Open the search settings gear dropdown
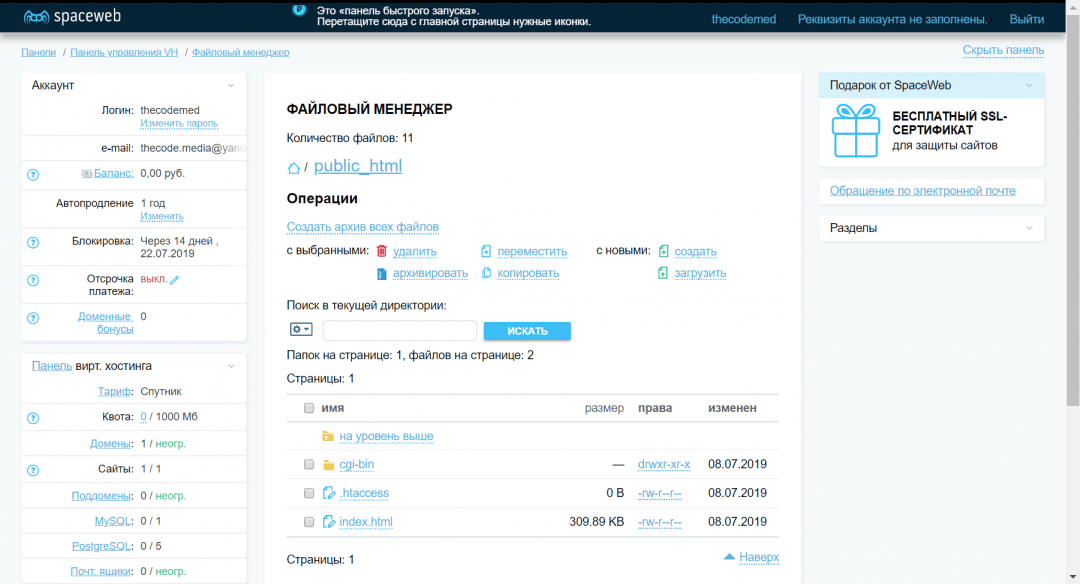This screenshot has height=584, width=1080. (301, 329)
